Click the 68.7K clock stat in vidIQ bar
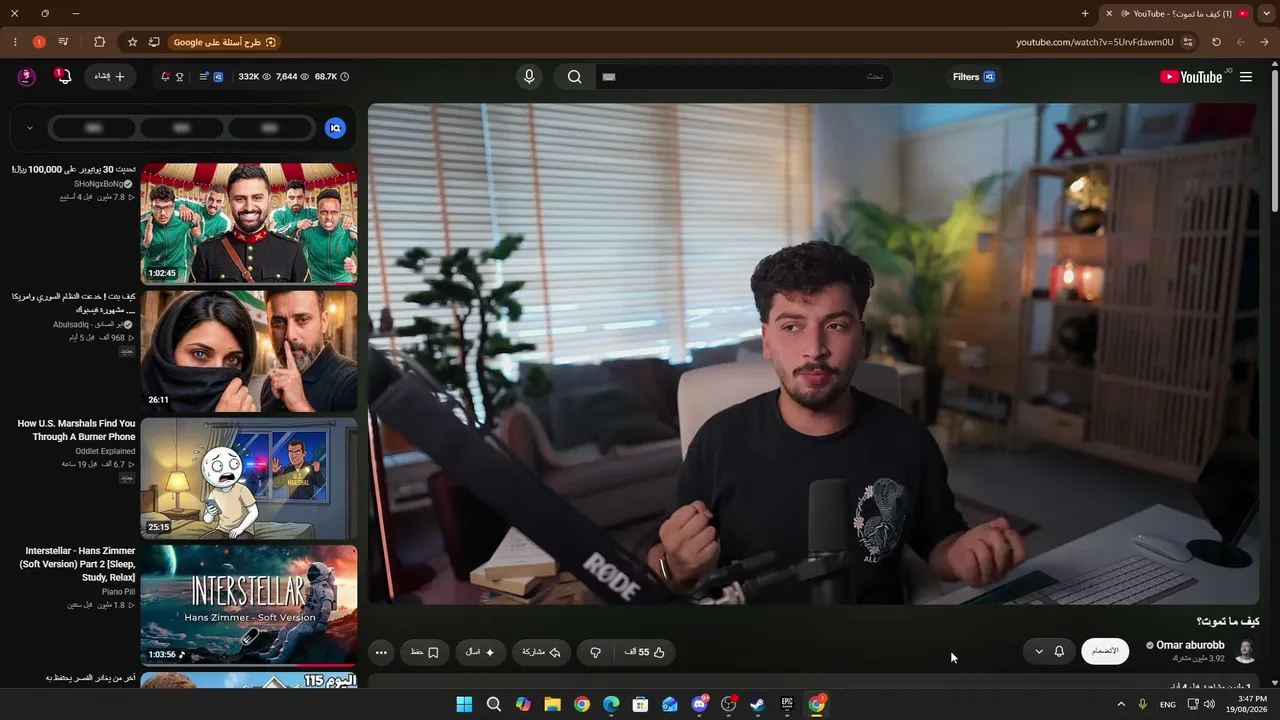Viewport: 1280px width, 720px height. [x=332, y=77]
